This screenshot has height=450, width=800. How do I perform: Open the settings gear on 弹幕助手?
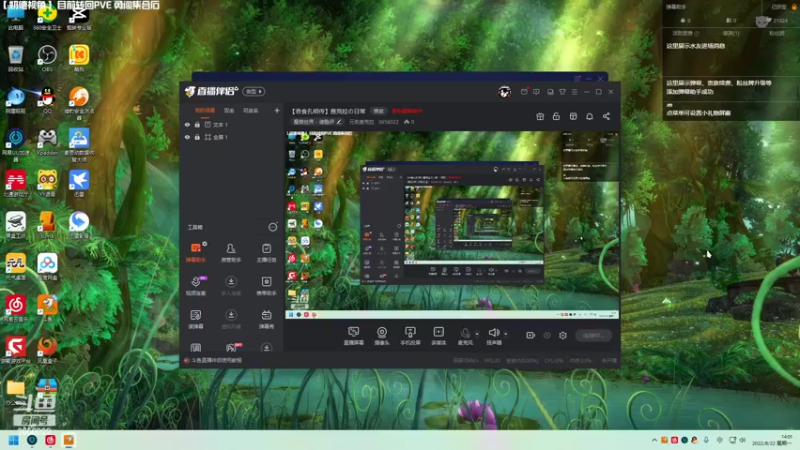[x=205, y=244]
